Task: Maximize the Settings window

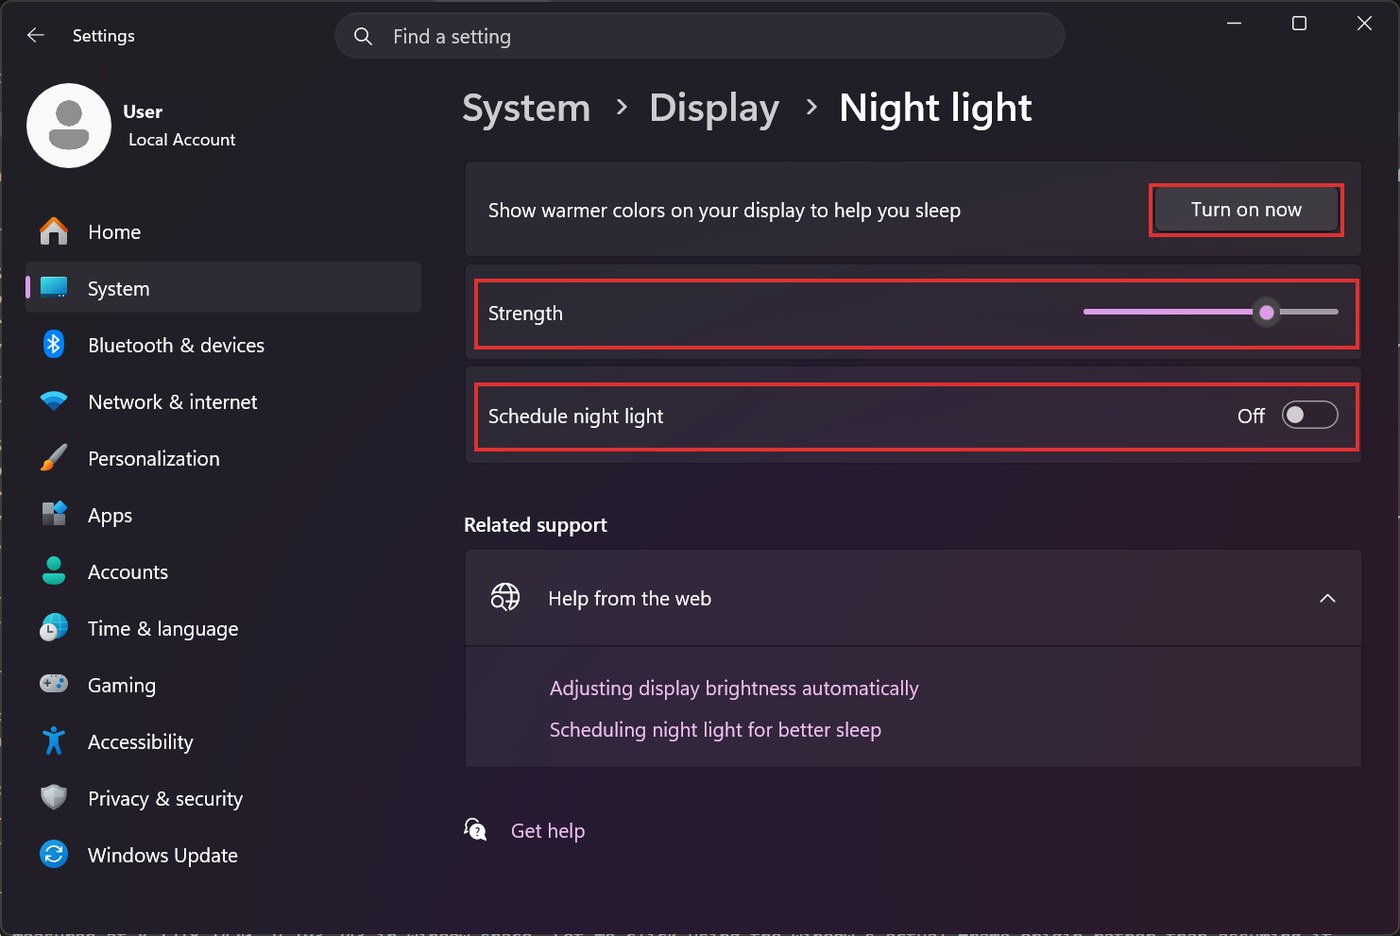Action: click(1299, 23)
